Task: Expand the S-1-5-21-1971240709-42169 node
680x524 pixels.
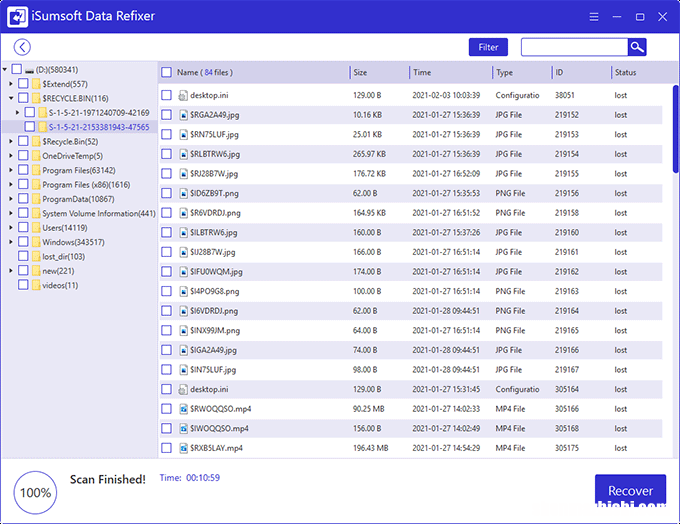Action: [x=17, y=112]
